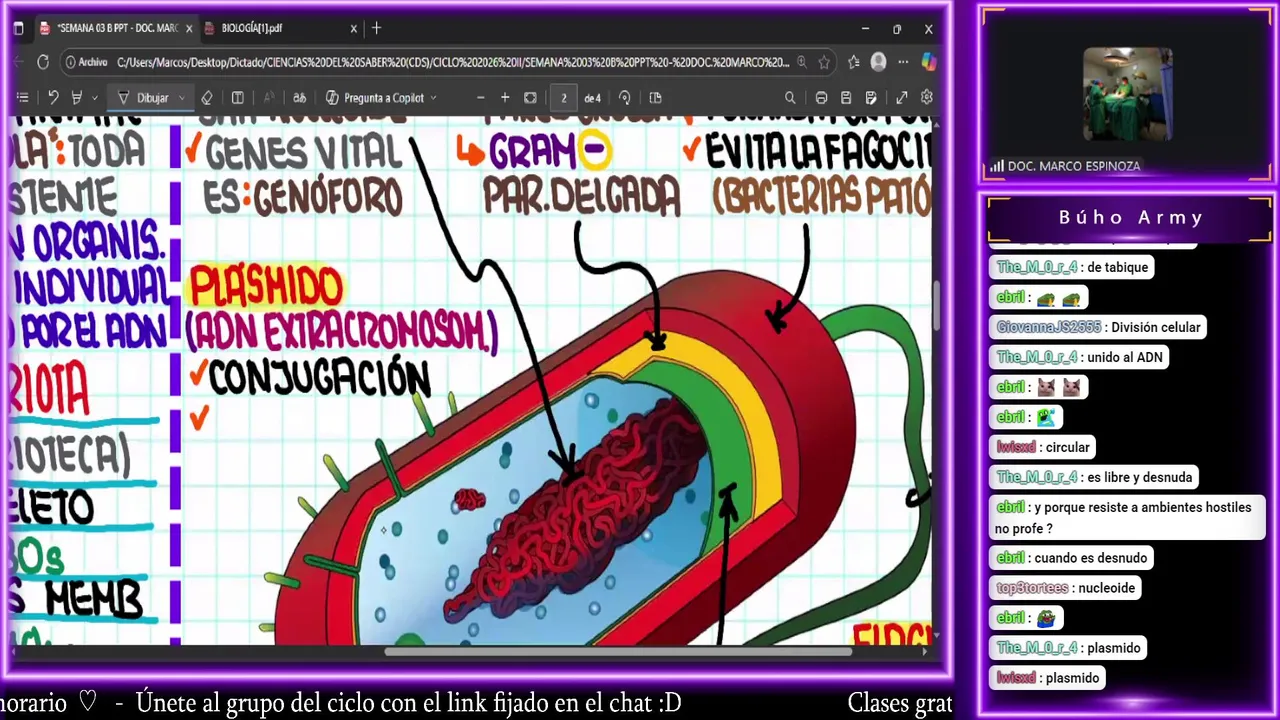This screenshot has width=1280, height=720.
Task: Open a new browser tab
Action: [x=376, y=28]
